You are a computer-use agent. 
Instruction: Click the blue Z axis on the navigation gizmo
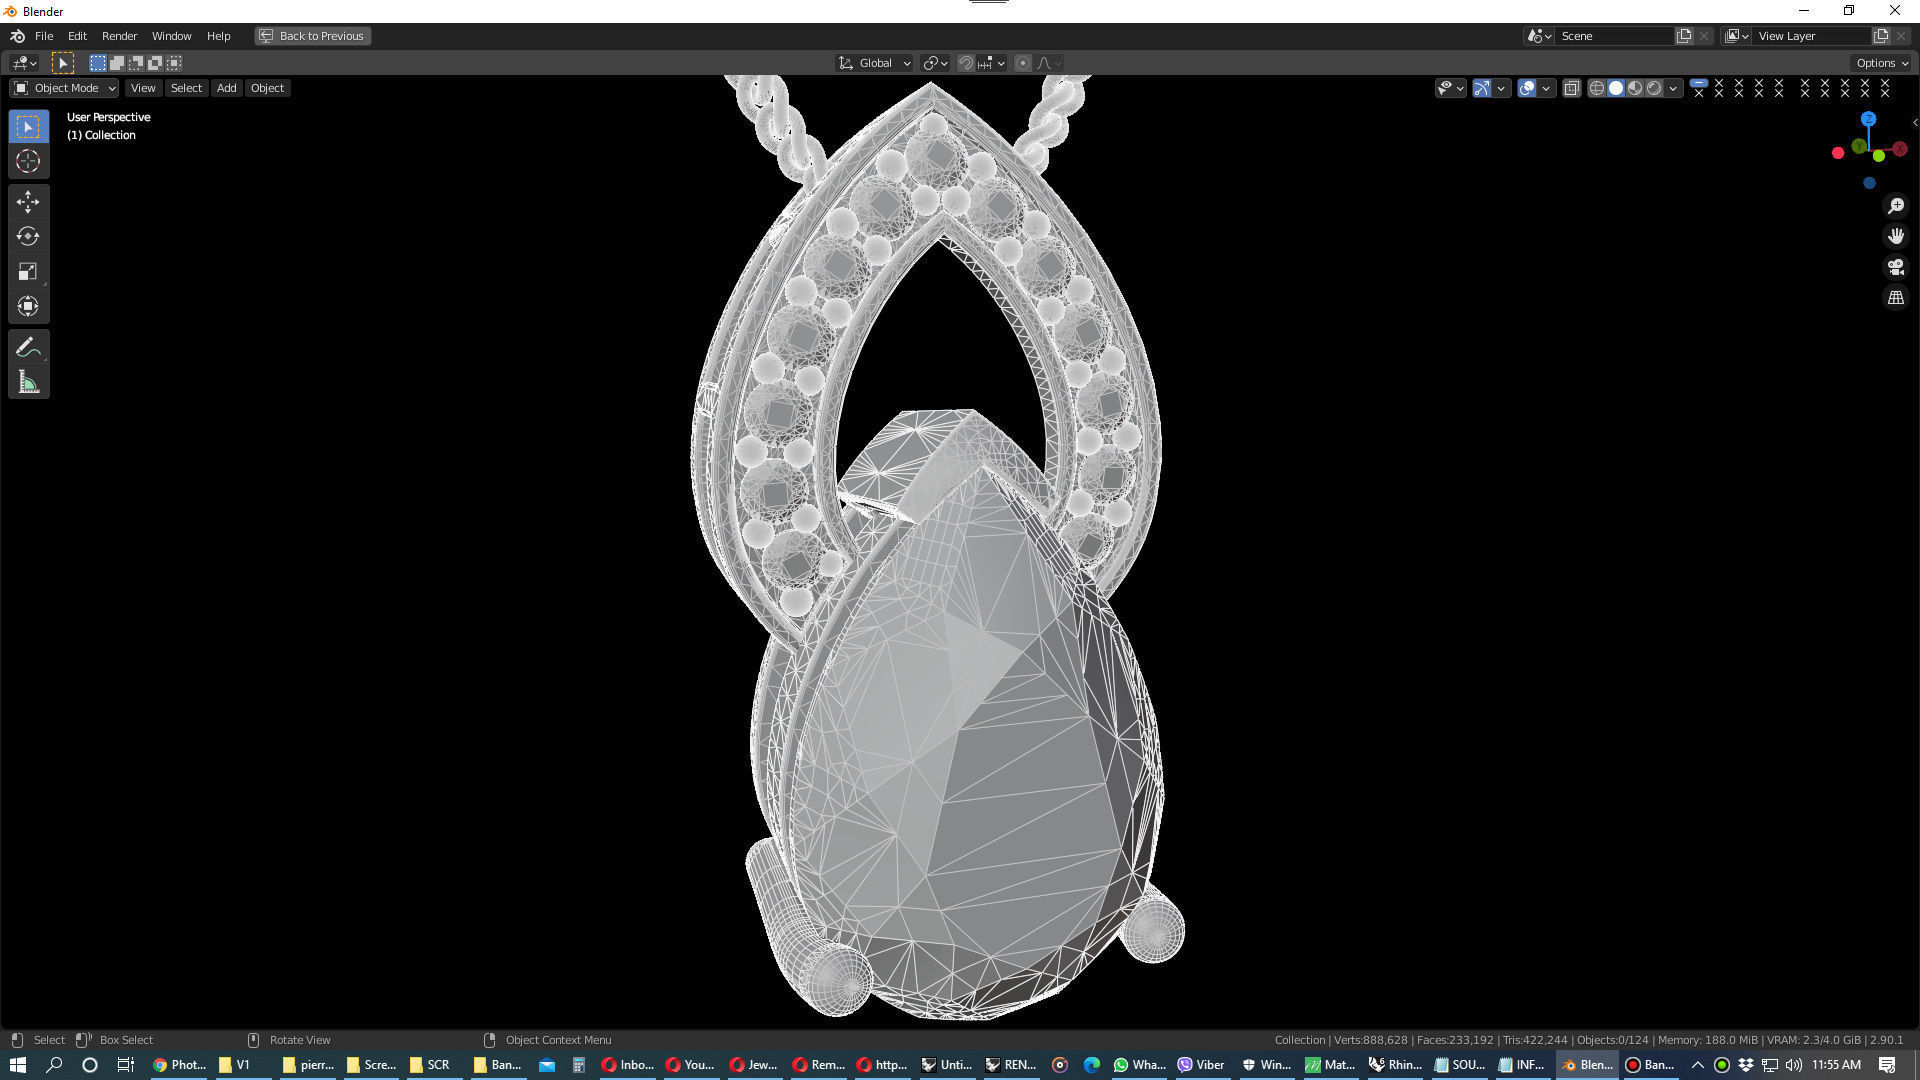pyautogui.click(x=1868, y=119)
